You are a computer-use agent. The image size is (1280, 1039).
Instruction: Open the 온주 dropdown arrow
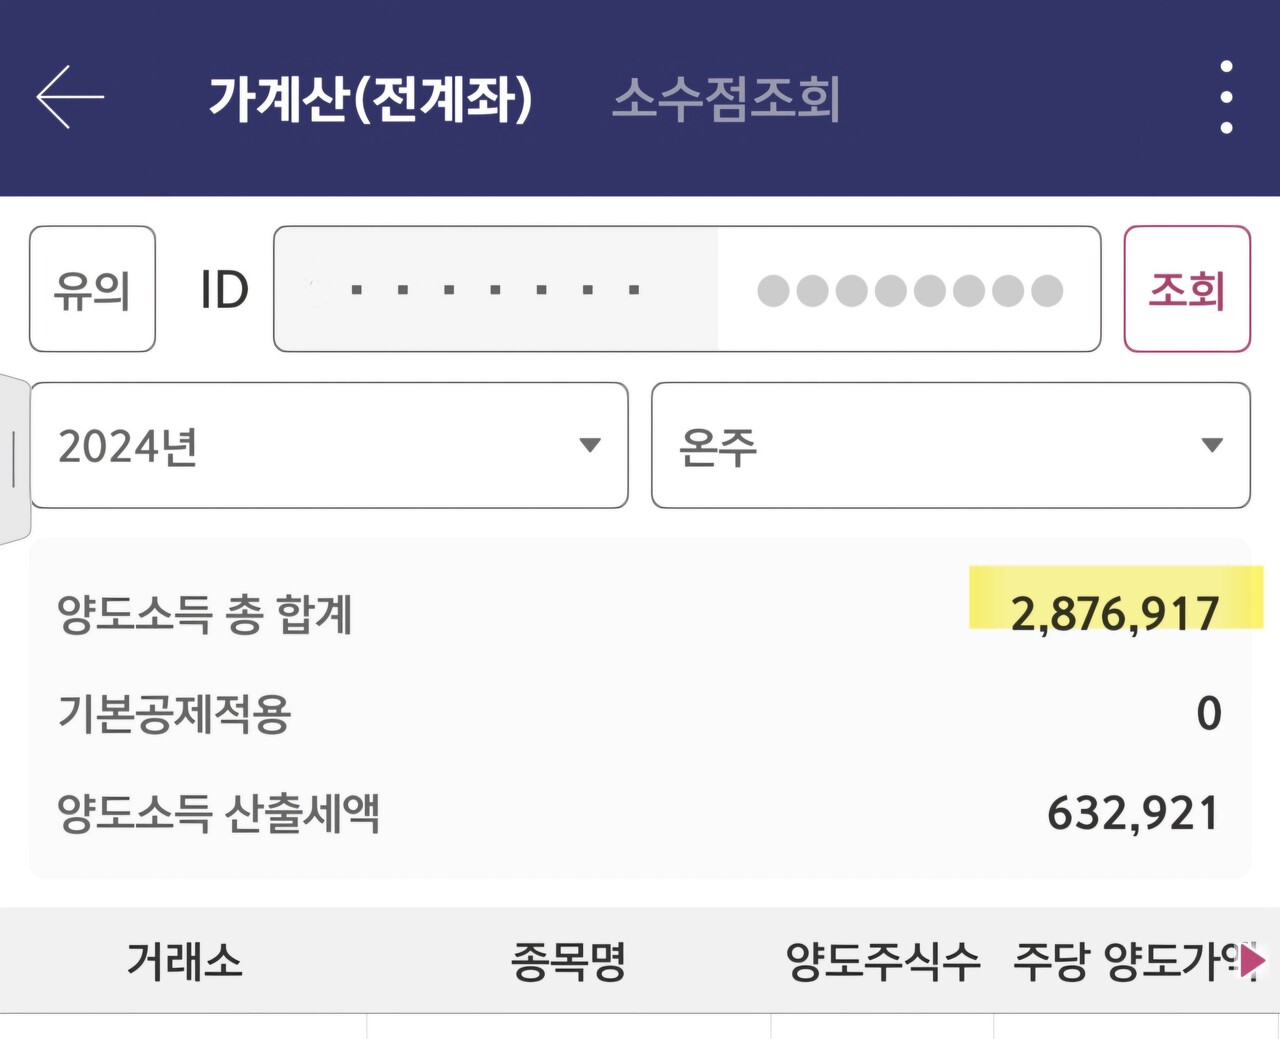[1214, 446]
